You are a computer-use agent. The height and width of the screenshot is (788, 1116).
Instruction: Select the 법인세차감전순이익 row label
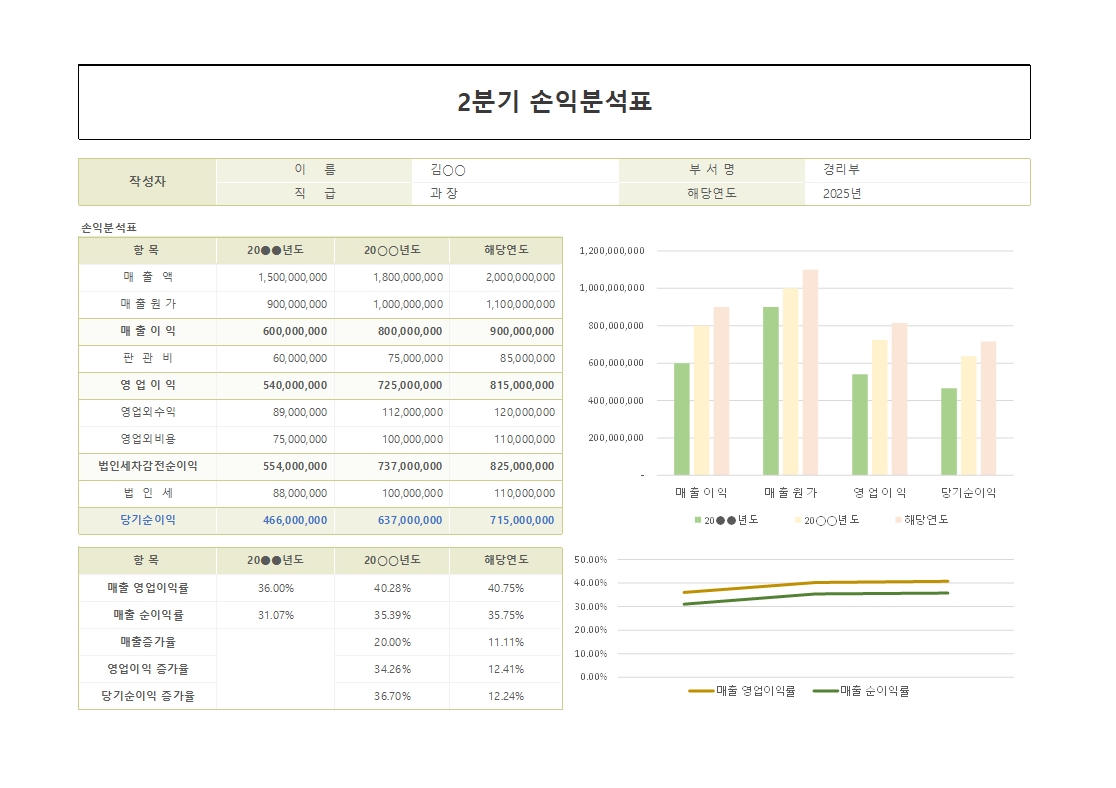click(x=148, y=466)
